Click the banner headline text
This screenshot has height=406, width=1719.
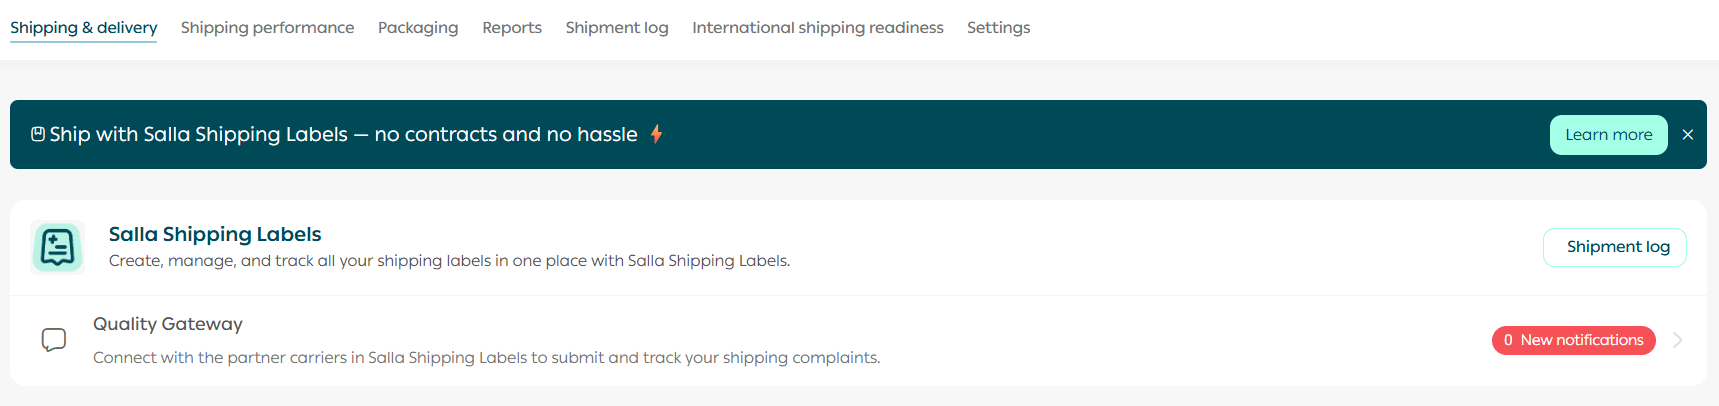(343, 134)
